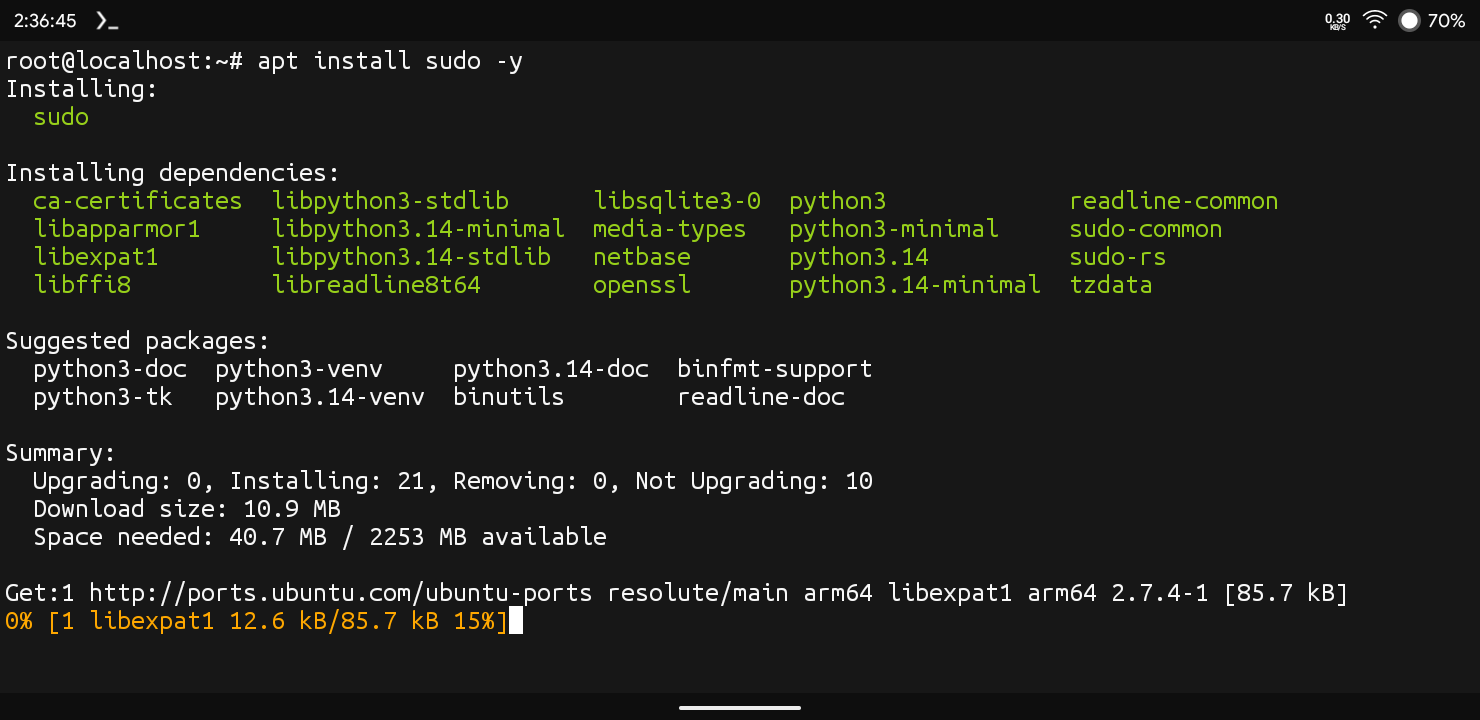Select the sudo-rs package name
The height and width of the screenshot is (720, 1480).
click(1118, 257)
